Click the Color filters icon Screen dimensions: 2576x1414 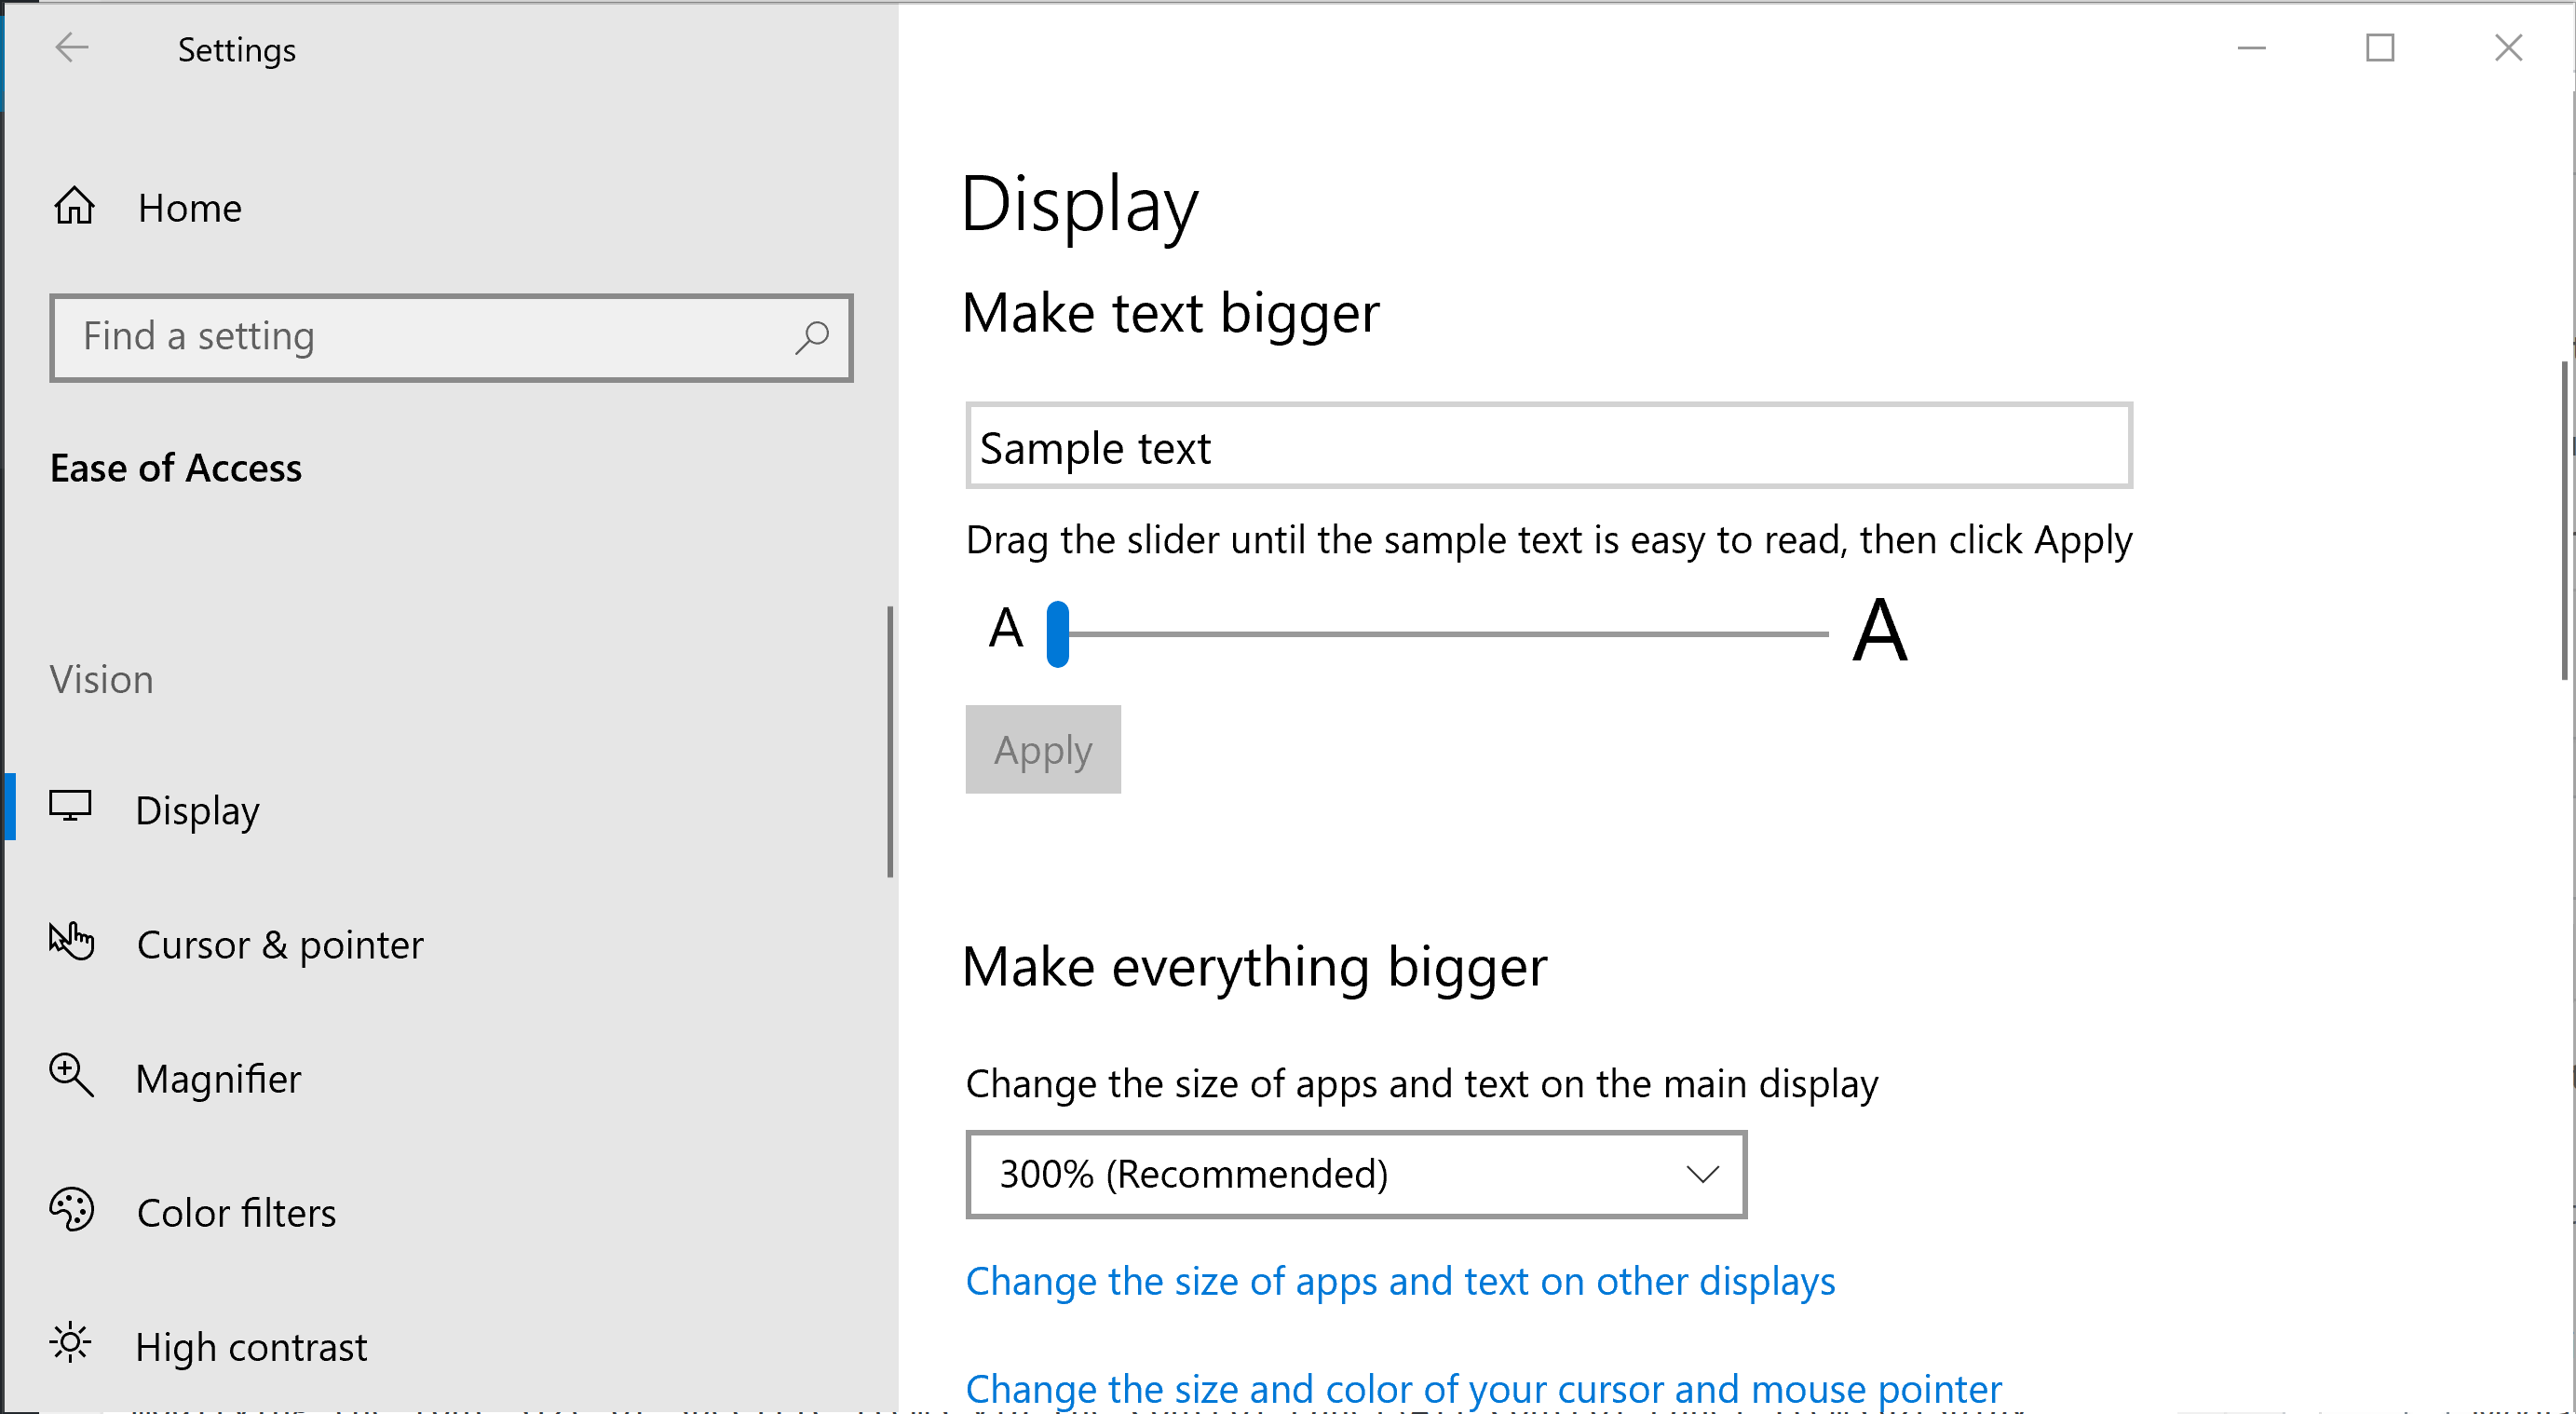72,1212
